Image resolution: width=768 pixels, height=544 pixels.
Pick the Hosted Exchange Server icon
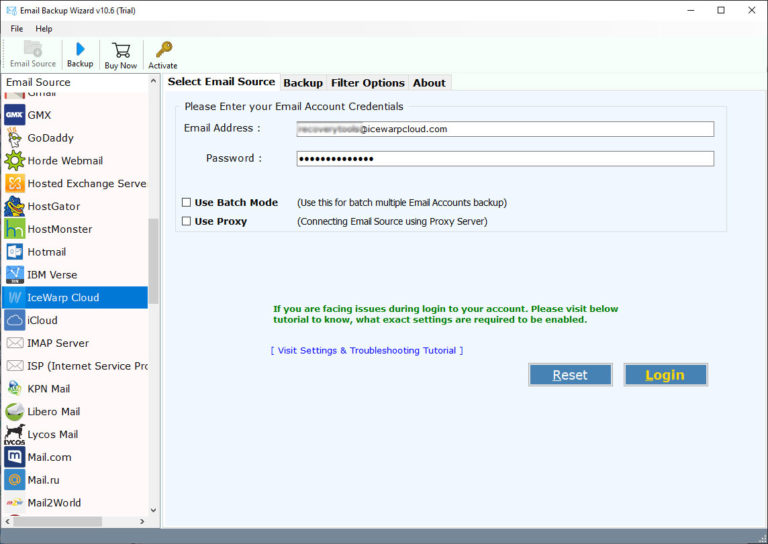[x=15, y=183]
